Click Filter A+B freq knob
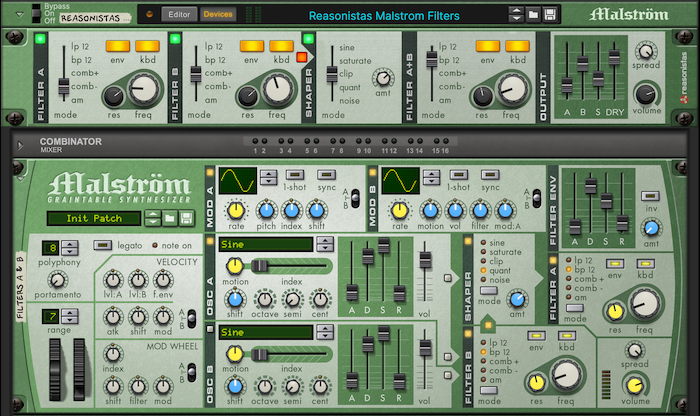700x416 pixels. click(x=512, y=88)
